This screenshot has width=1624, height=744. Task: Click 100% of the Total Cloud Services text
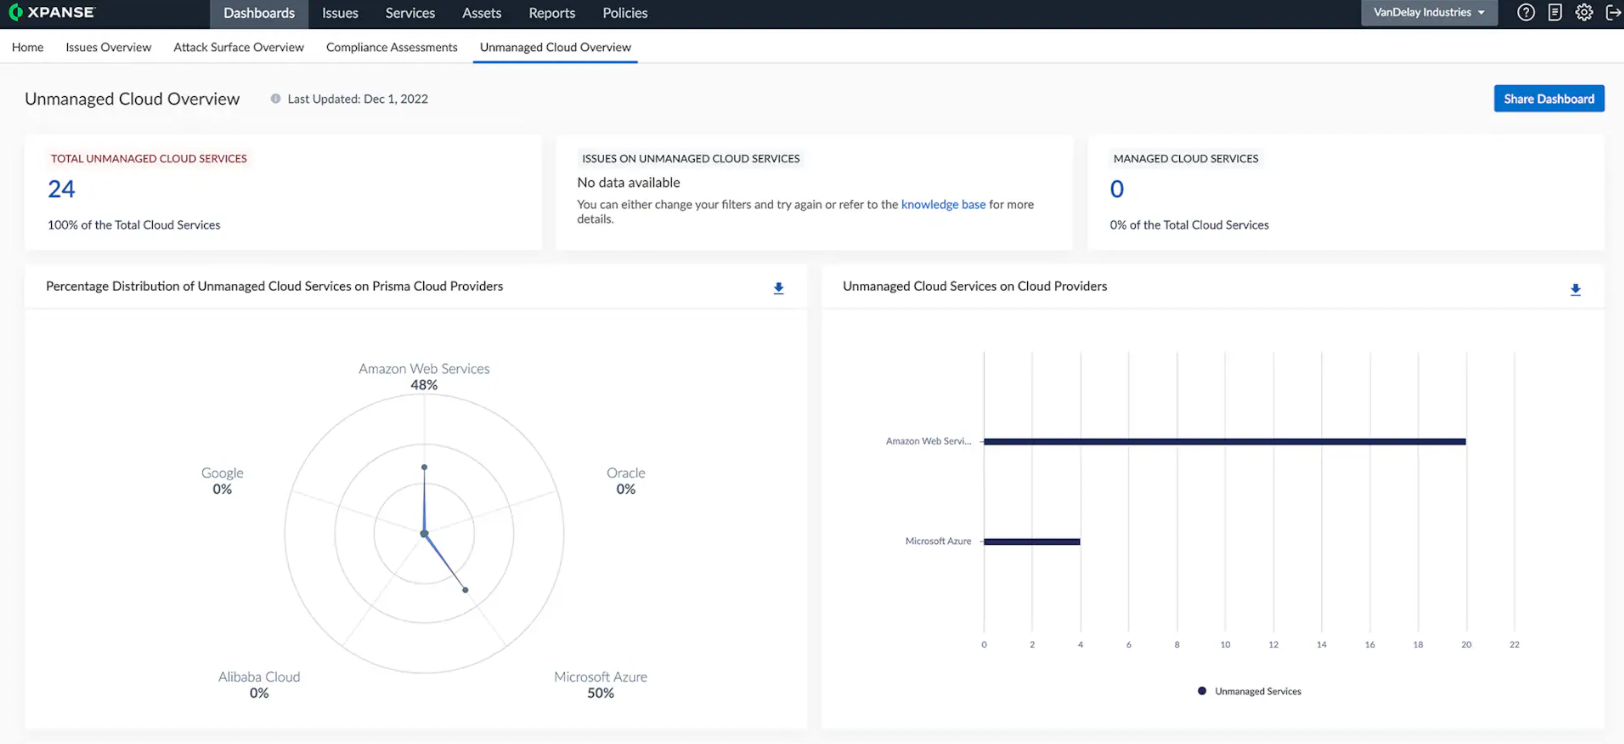click(x=134, y=225)
